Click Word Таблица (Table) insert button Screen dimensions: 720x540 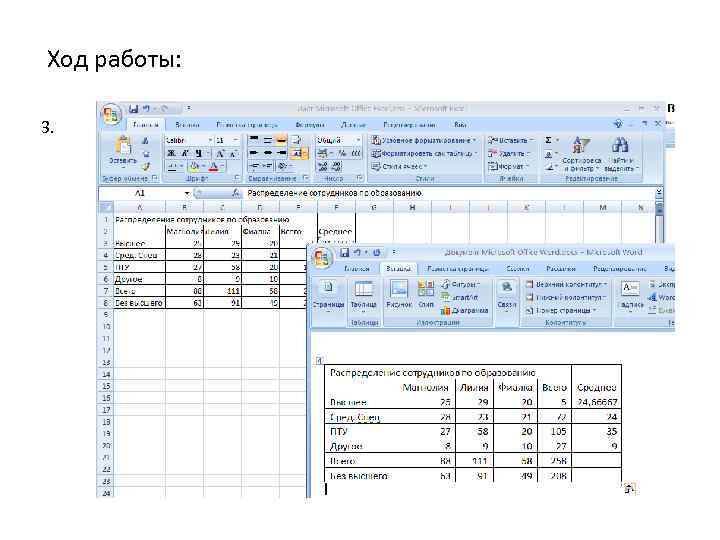coord(363,295)
